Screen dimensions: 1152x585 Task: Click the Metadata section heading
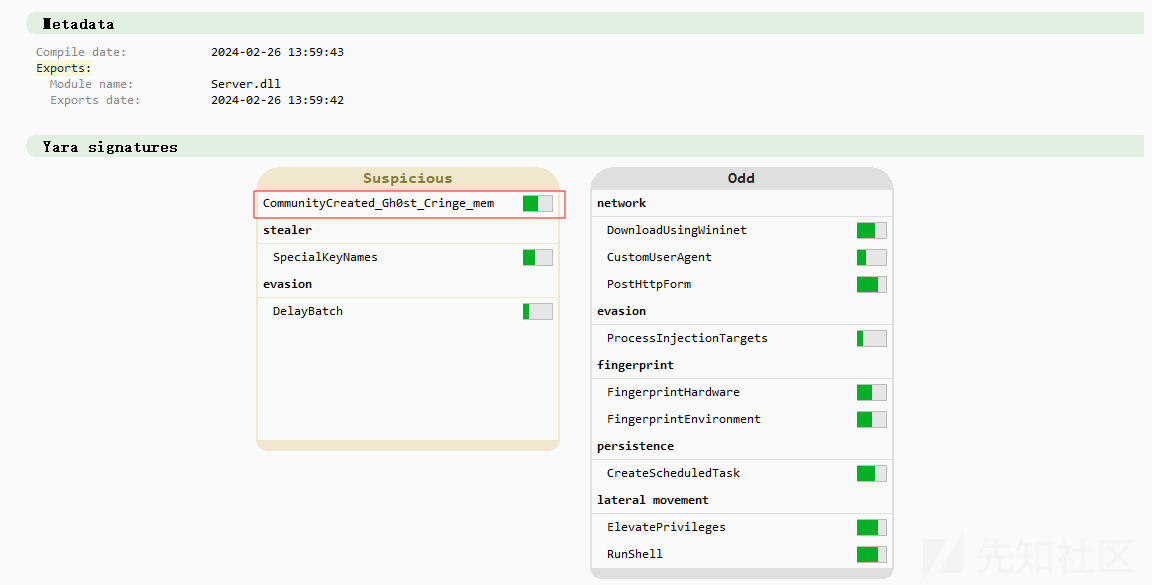[x=79, y=24]
